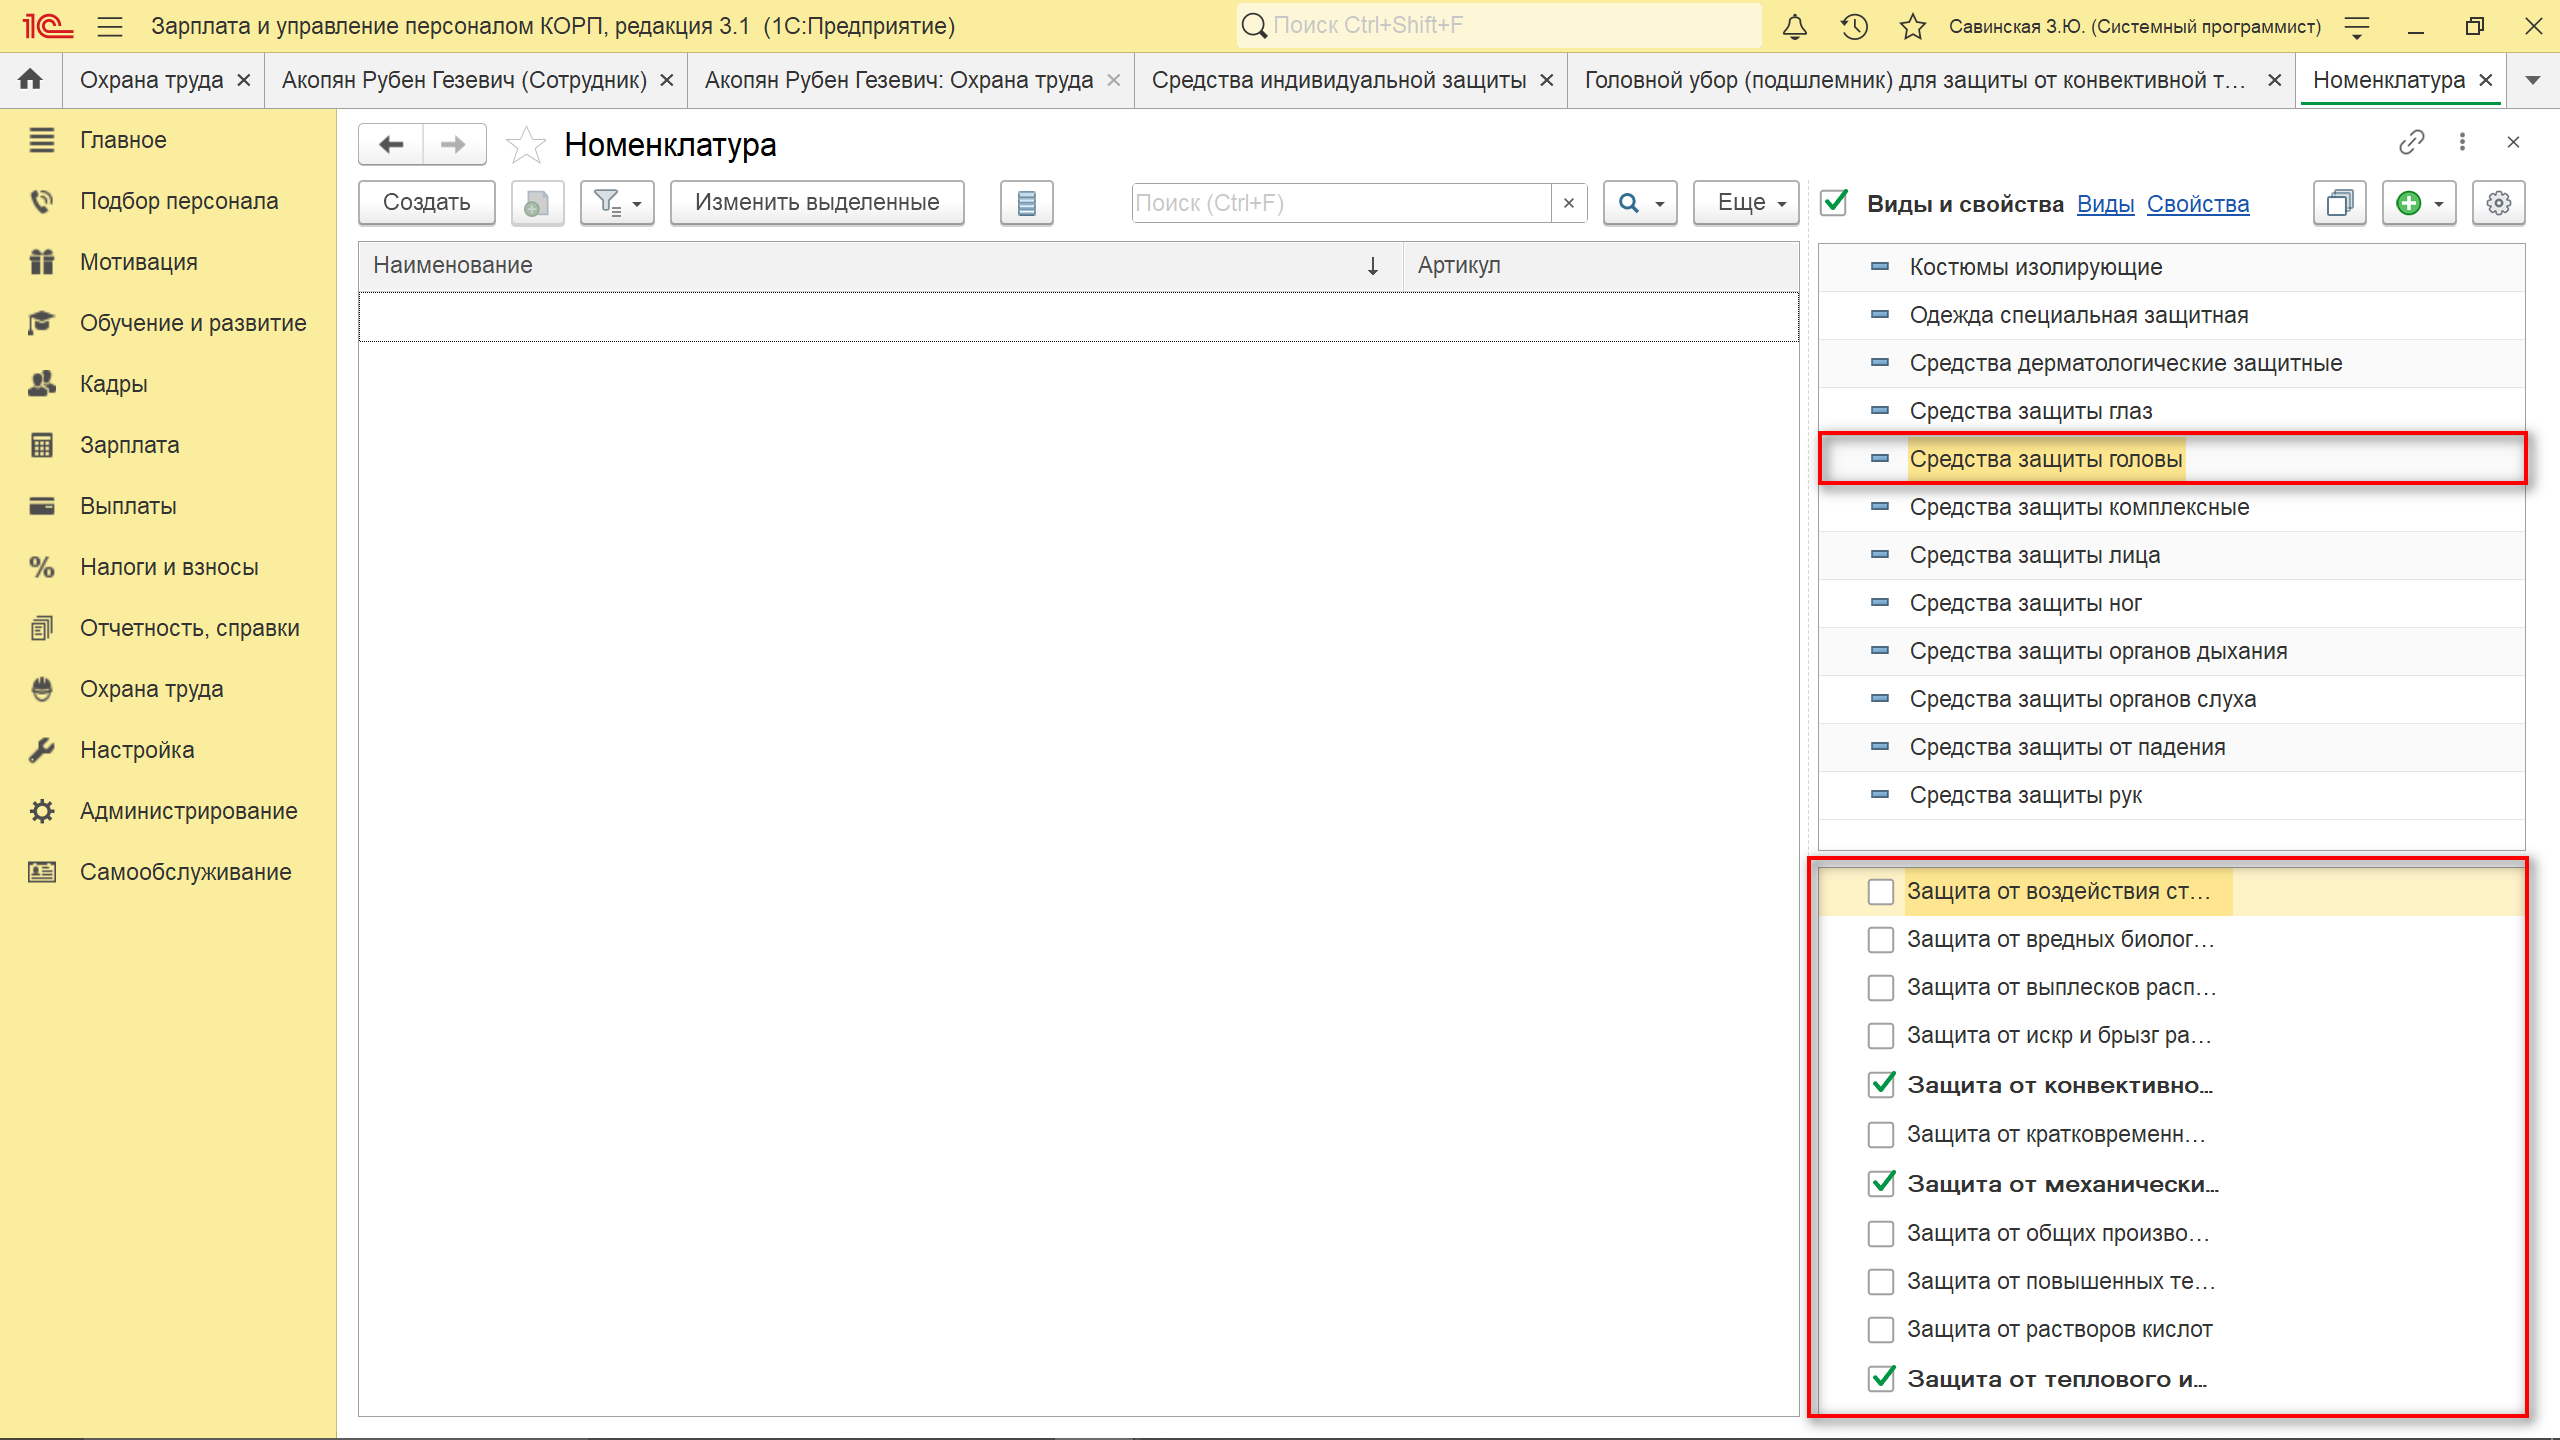The image size is (2560, 1440).
Task: Click the copy link icon
Action: pyautogui.click(x=2411, y=143)
